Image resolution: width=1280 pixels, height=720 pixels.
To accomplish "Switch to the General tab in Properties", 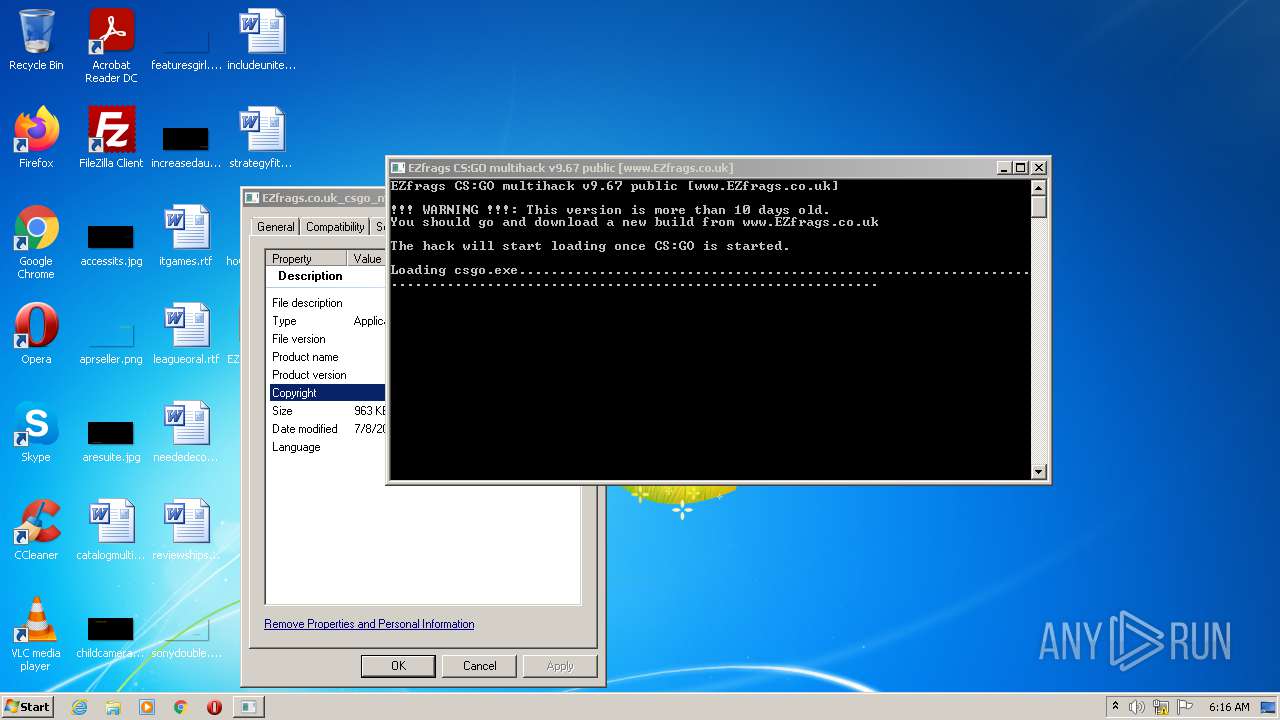I will tap(275, 227).
